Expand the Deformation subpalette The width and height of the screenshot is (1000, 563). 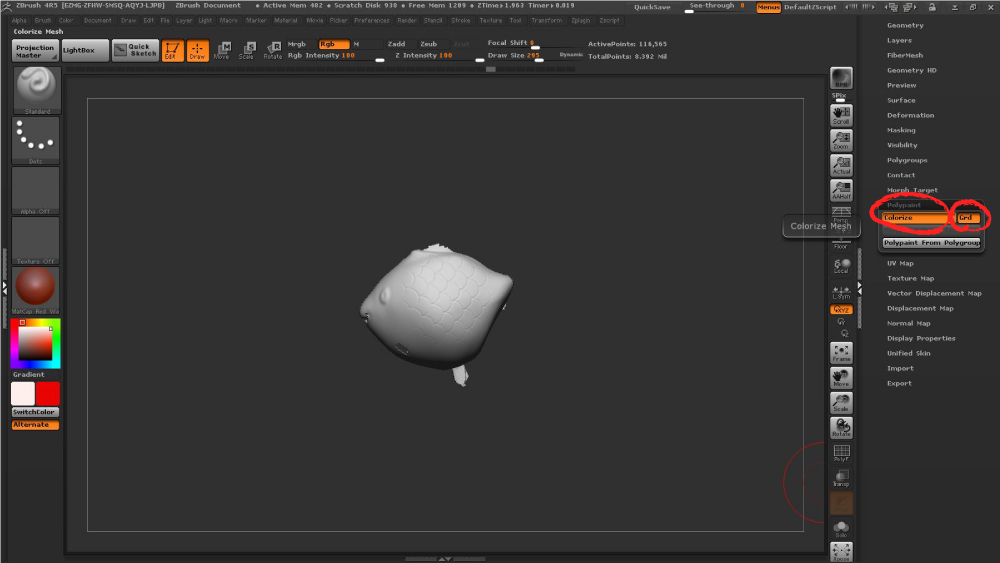910,115
